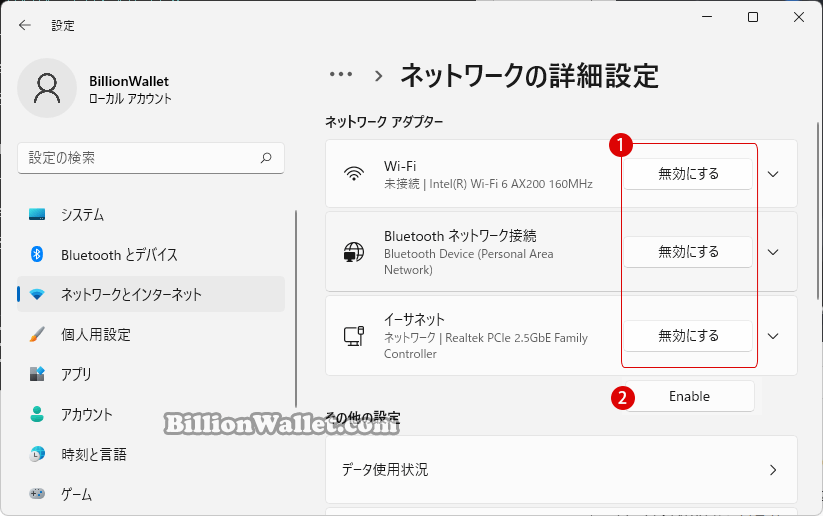Minimize the 設定 window
Screen dimensions: 823x516
point(707,17)
